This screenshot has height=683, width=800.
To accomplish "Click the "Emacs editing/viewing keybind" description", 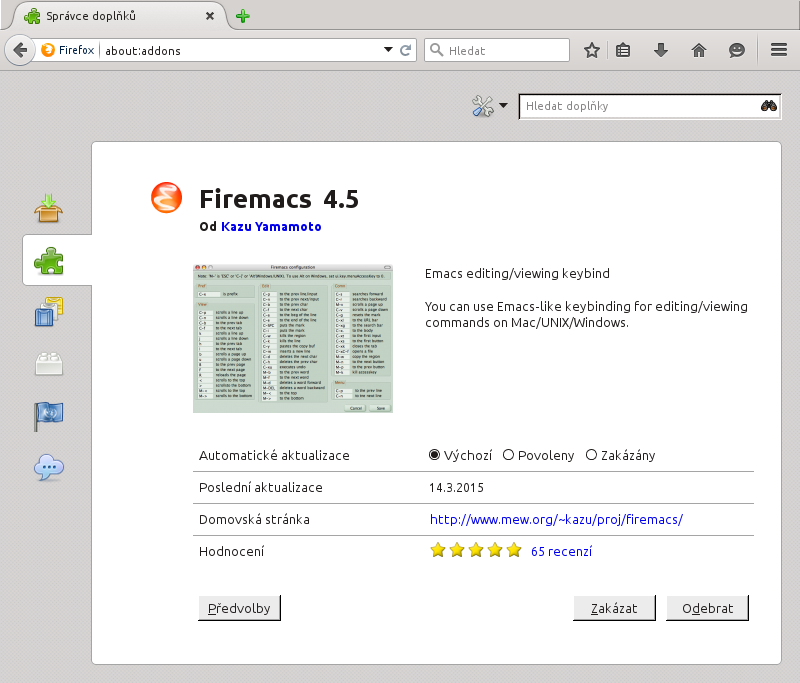I will point(517,274).
